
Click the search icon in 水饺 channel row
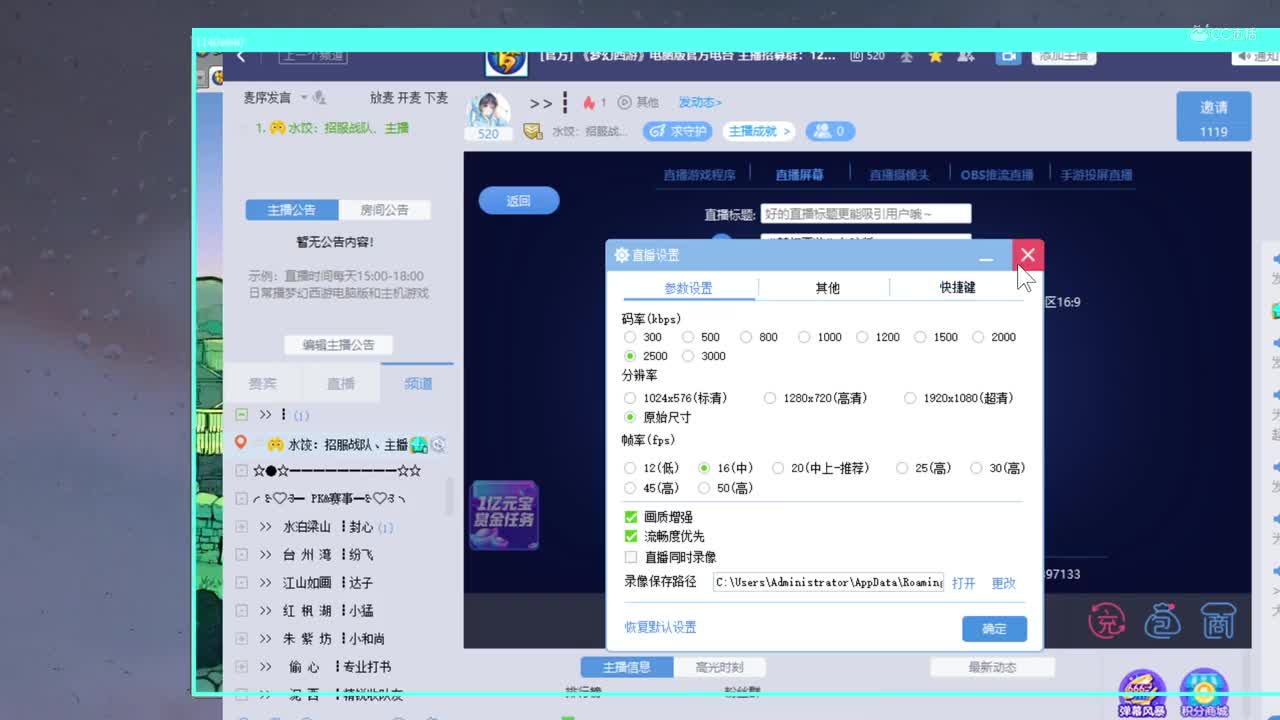tap(438, 445)
